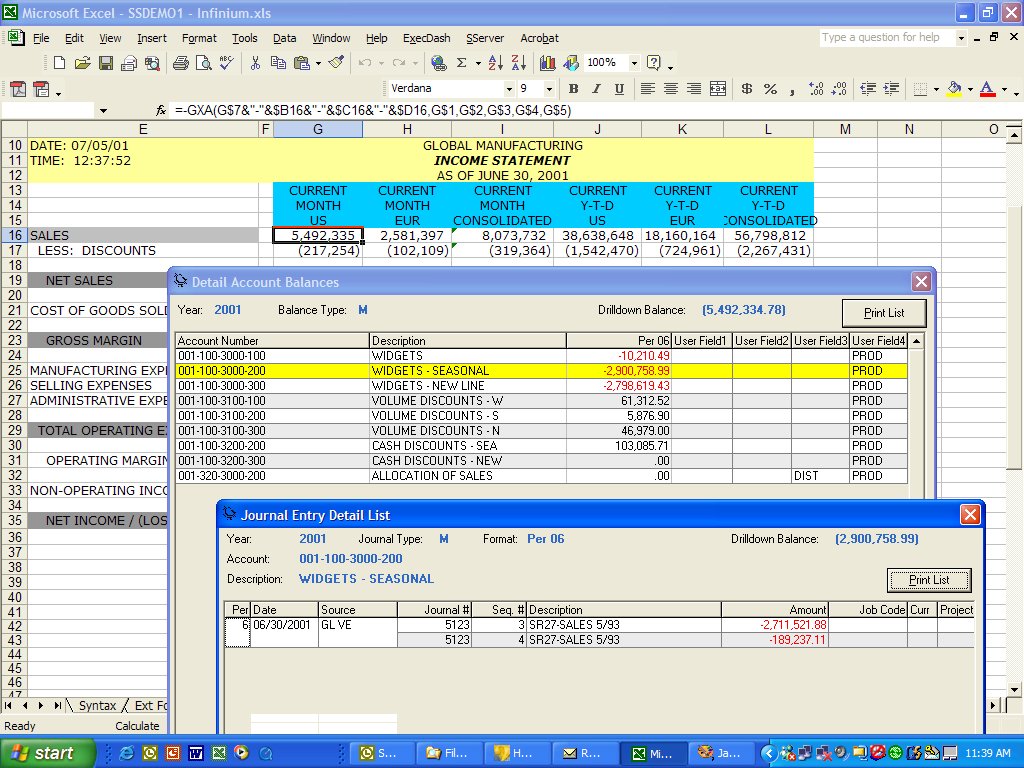Sort ascending with the A-Z icon
Screen dimensions: 1024x768
pos(496,63)
